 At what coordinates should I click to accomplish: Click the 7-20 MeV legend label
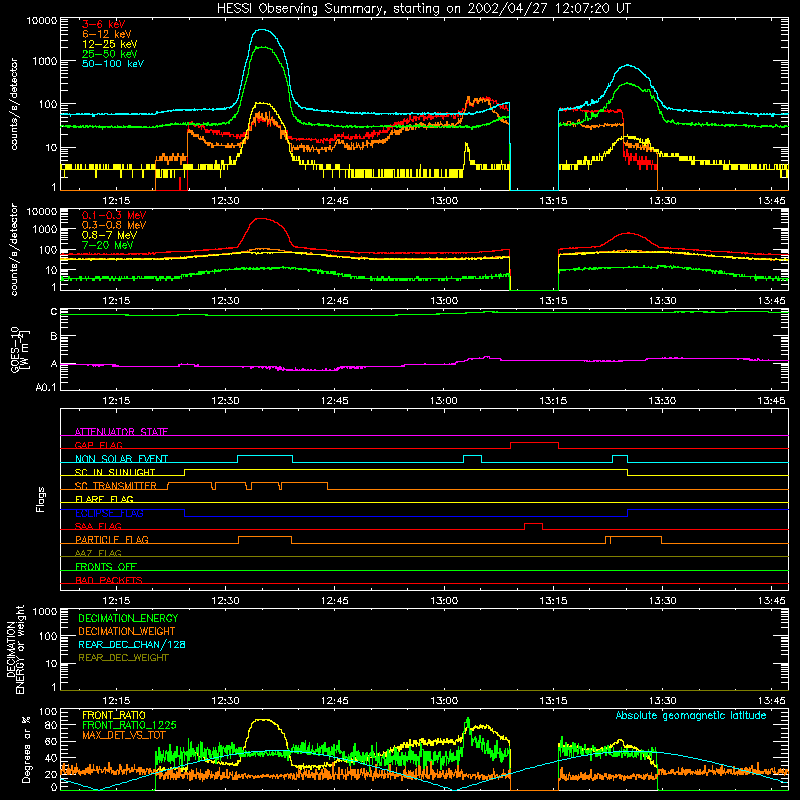108,245
